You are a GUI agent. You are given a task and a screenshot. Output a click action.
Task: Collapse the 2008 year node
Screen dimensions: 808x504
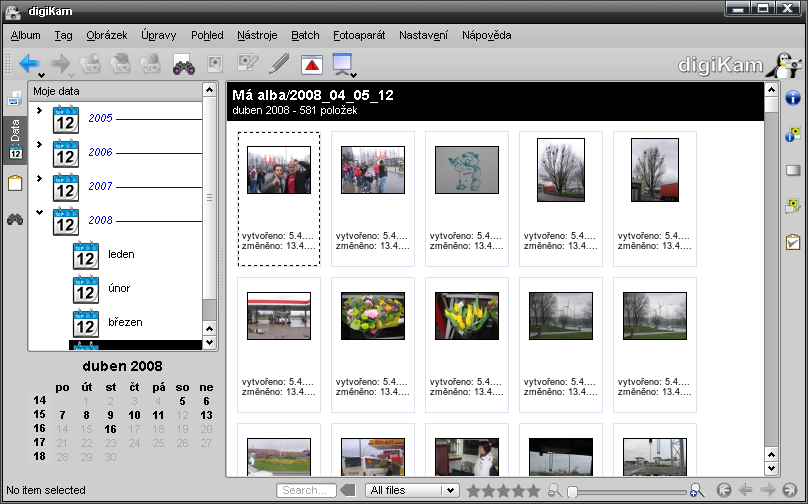tap(39, 212)
